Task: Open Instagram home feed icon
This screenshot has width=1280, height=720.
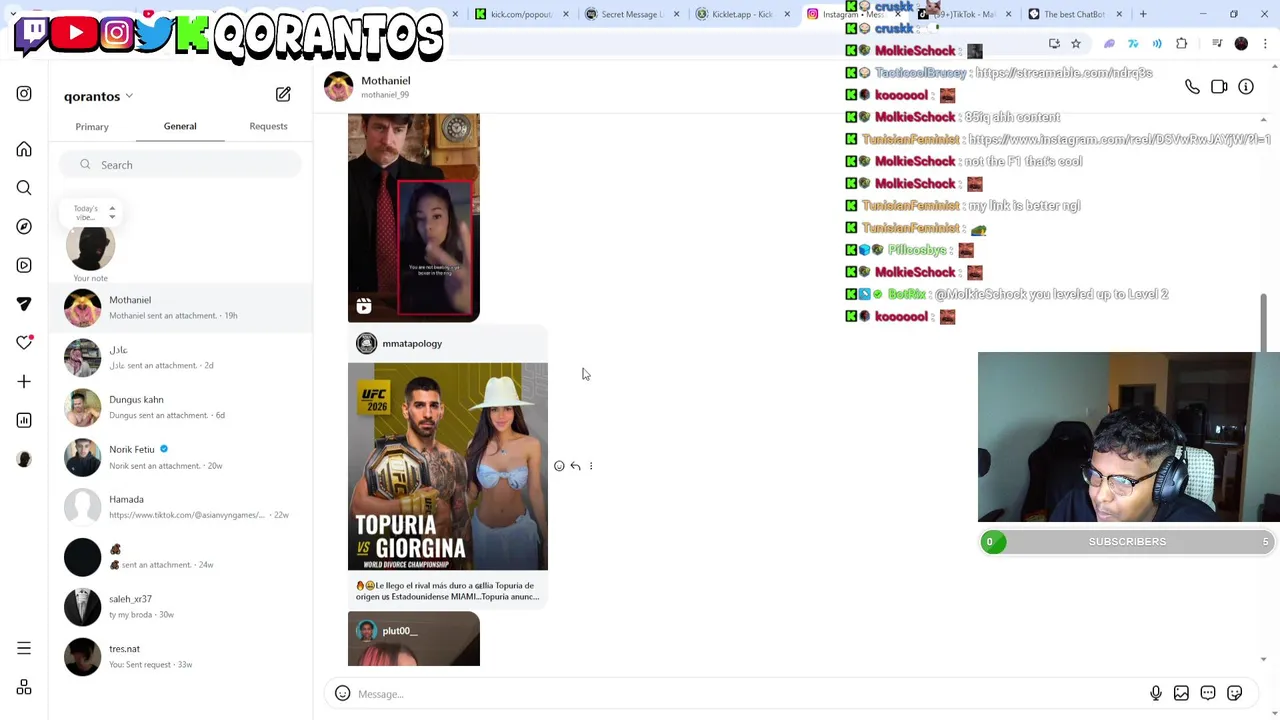Action: [24, 150]
